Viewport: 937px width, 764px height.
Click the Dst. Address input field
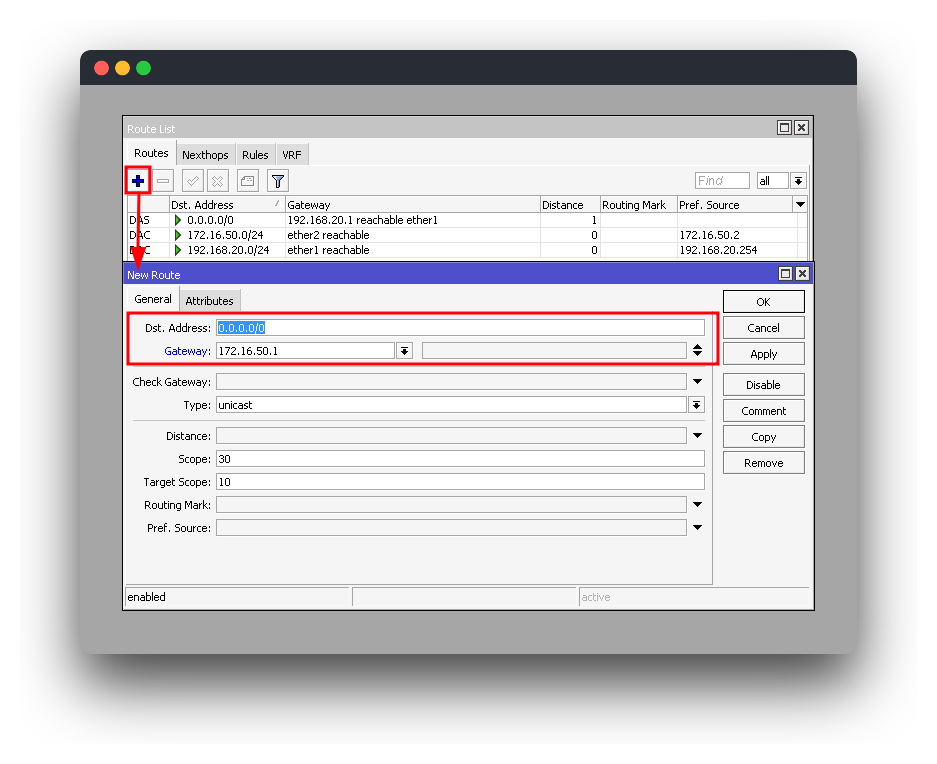pos(460,328)
